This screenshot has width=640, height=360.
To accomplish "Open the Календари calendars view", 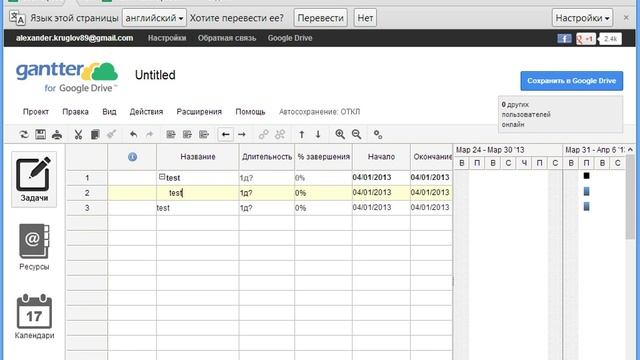I will tap(34, 316).
